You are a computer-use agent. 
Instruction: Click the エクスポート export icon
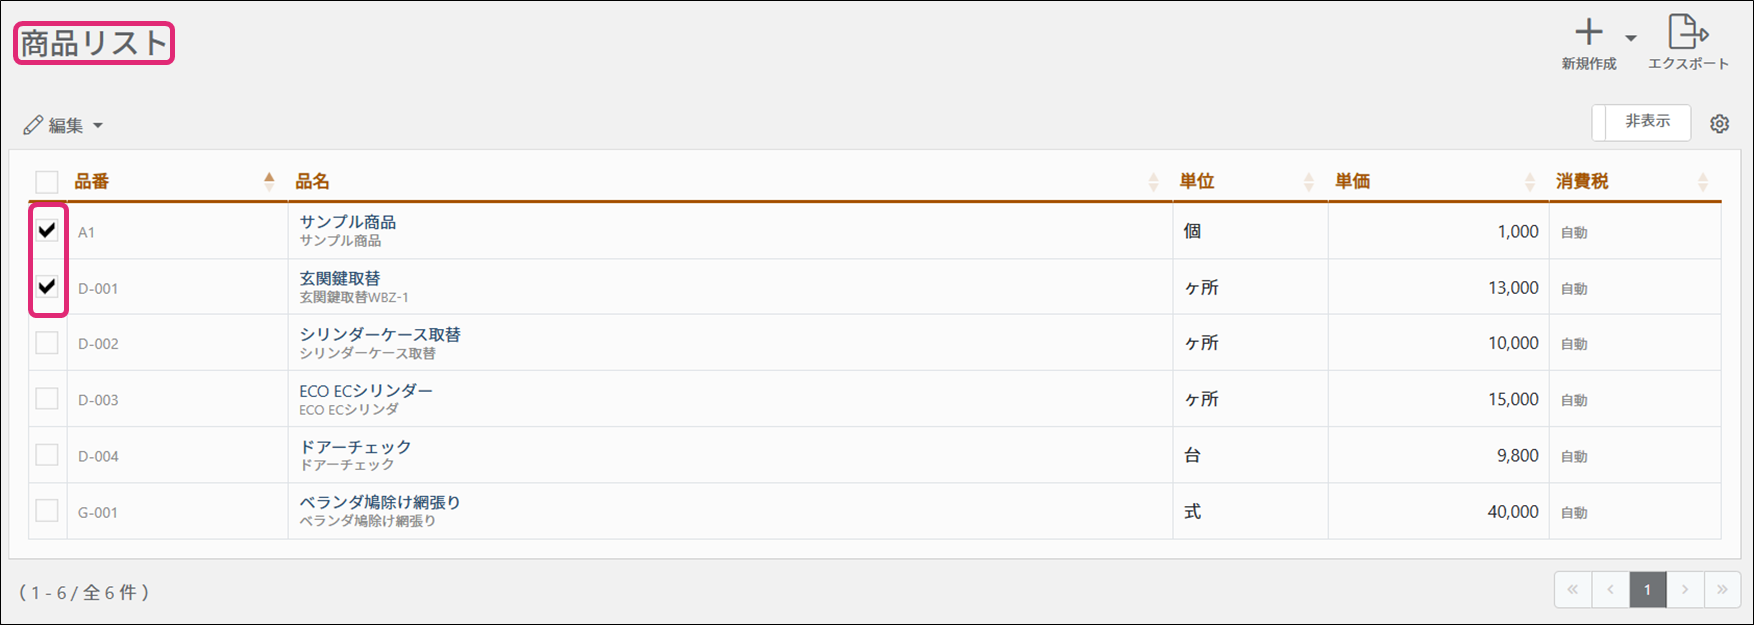(1687, 33)
